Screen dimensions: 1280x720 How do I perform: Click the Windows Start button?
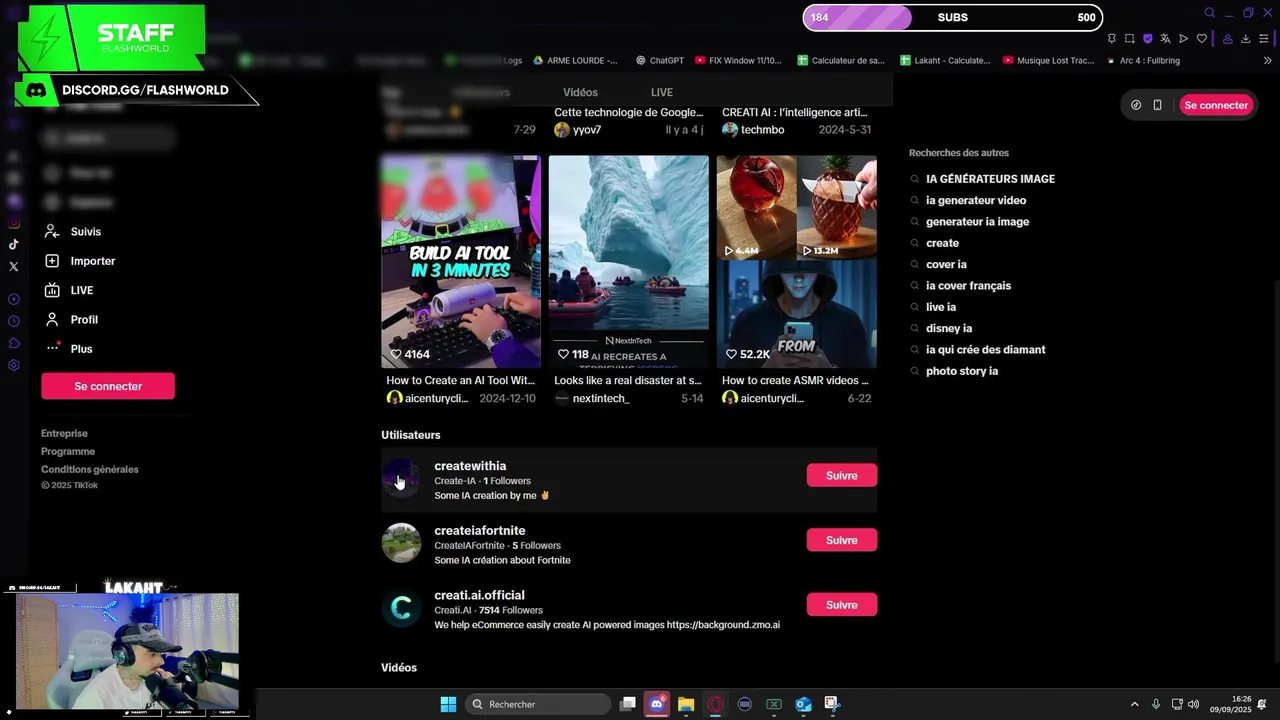point(448,704)
